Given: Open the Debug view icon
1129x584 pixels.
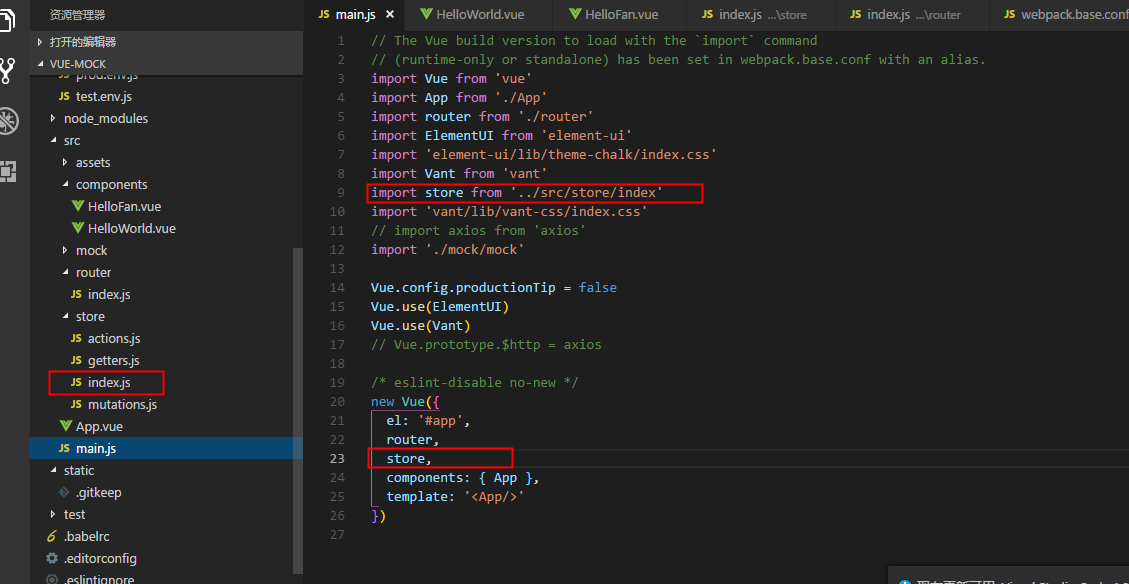Looking at the screenshot, I should pos(8,121).
